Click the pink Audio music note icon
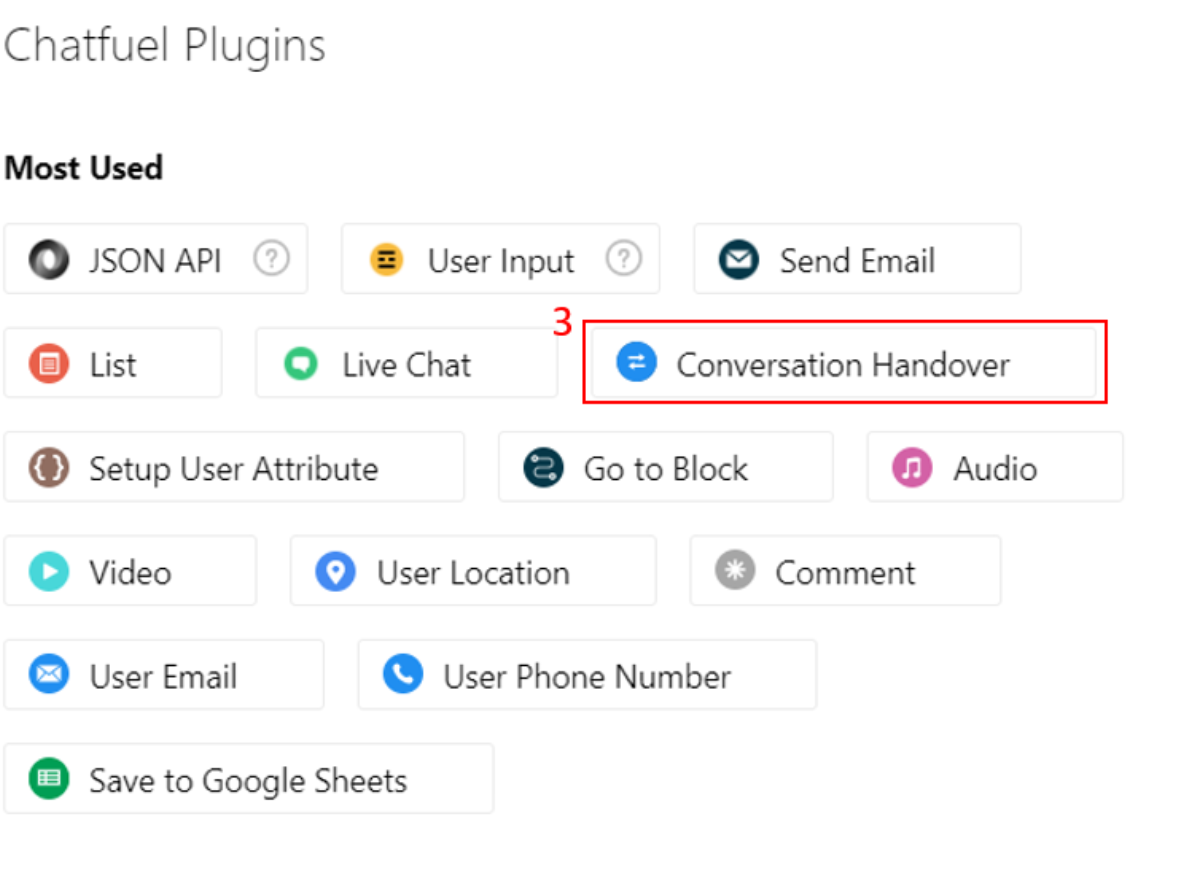The image size is (1192, 878). [x=912, y=467]
